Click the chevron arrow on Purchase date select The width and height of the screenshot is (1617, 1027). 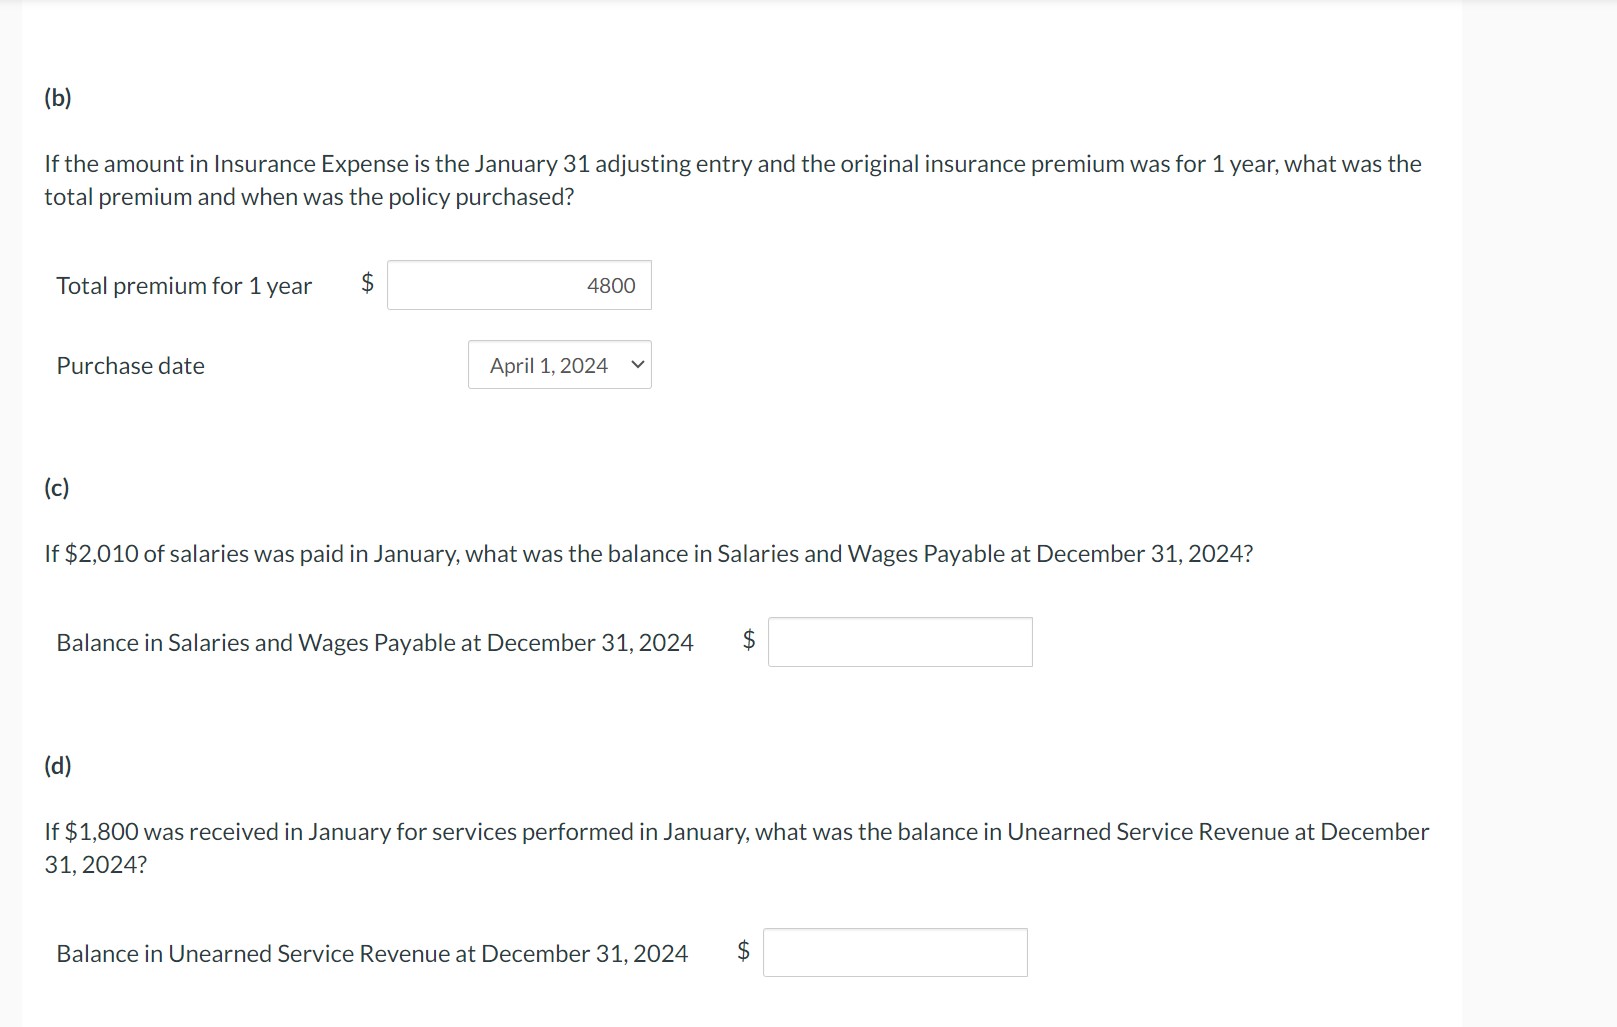click(637, 365)
